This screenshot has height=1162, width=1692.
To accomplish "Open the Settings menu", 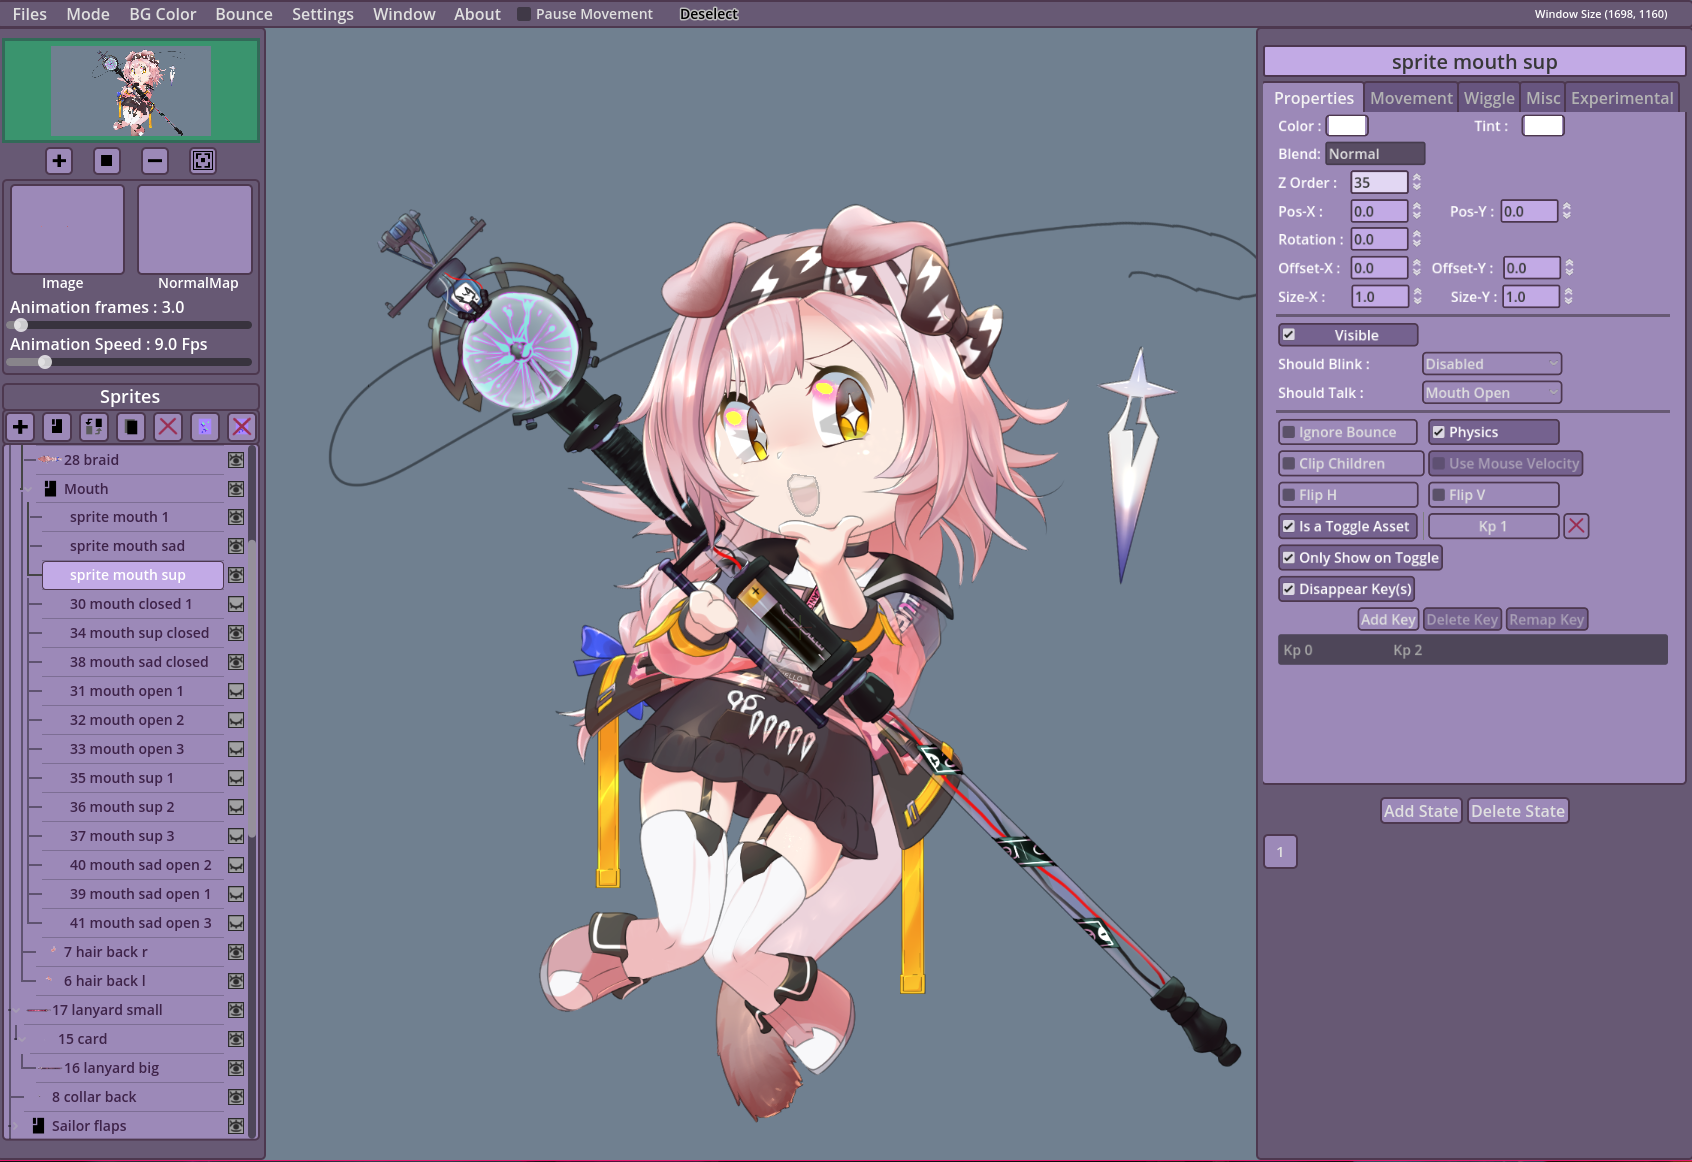I will [323, 14].
